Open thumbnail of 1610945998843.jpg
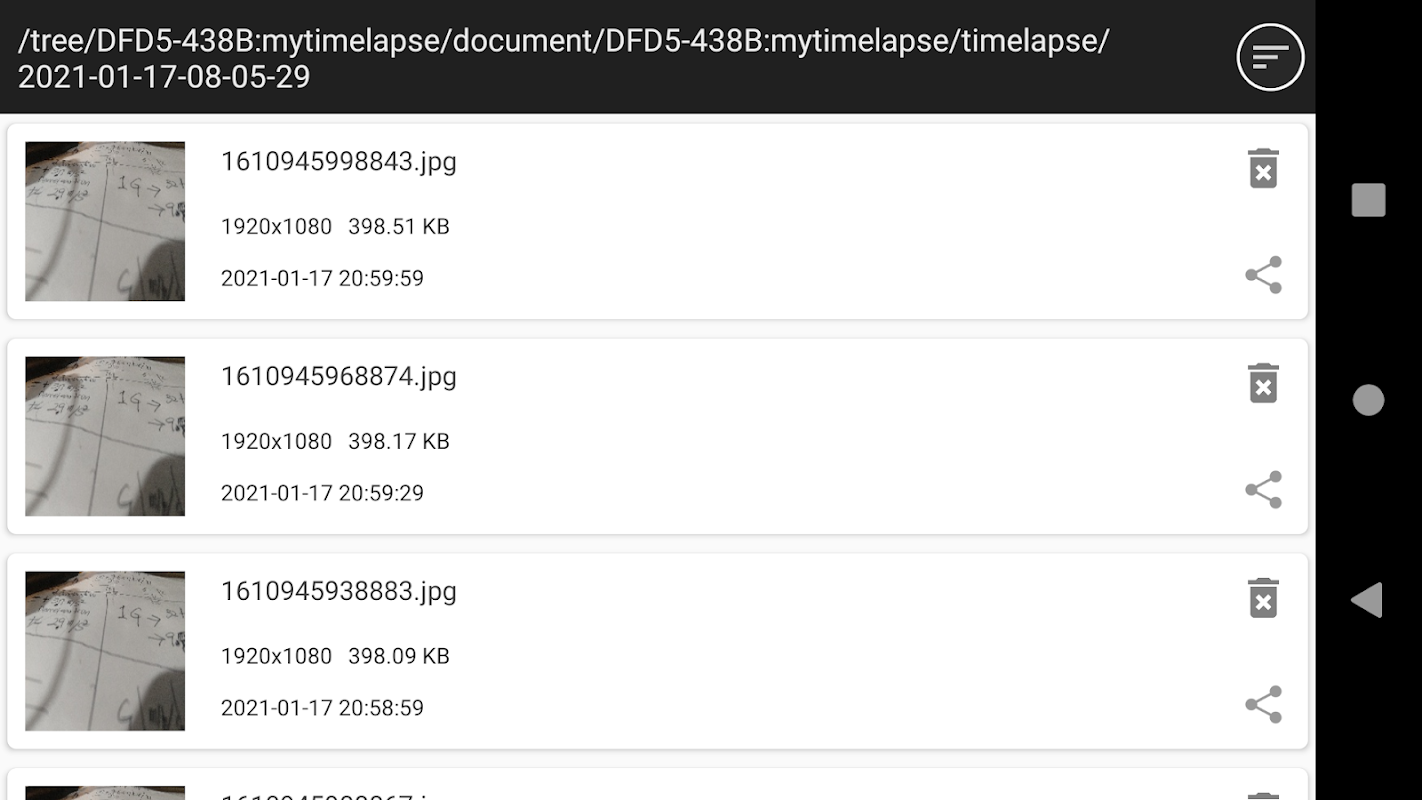This screenshot has width=1422, height=800. (105, 221)
